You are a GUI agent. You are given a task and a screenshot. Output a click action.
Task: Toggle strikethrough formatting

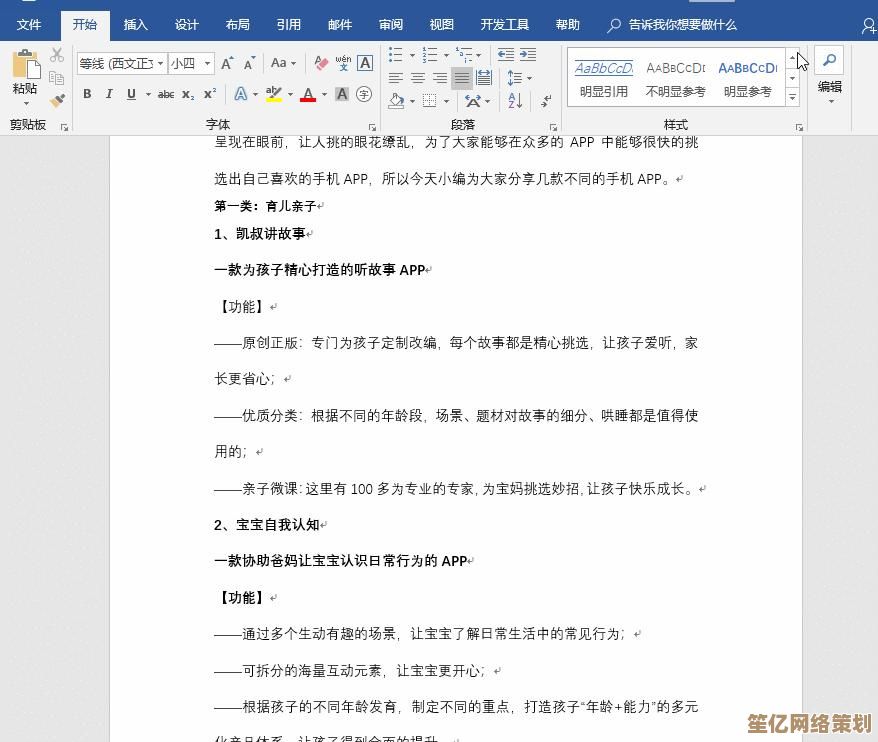click(166, 95)
